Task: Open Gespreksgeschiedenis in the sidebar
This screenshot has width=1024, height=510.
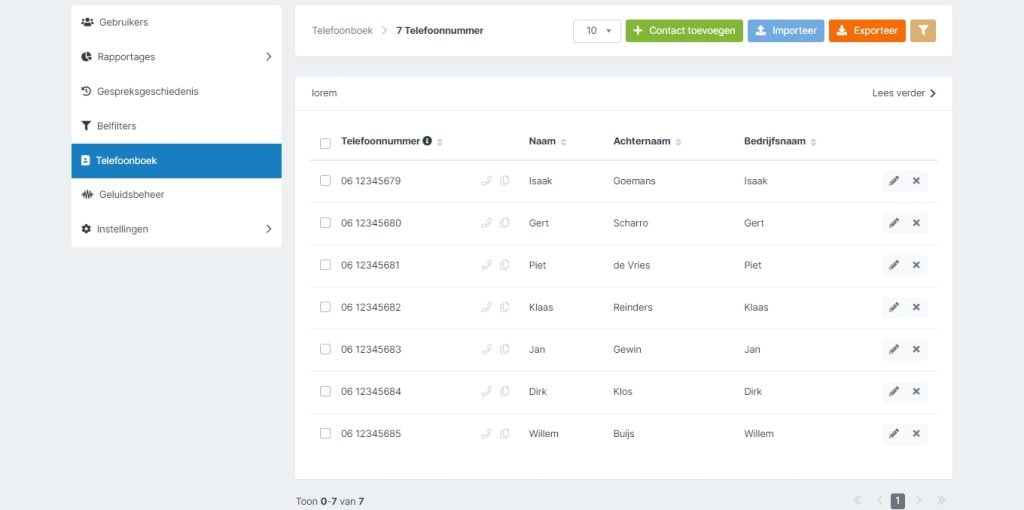Action: tap(176, 91)
